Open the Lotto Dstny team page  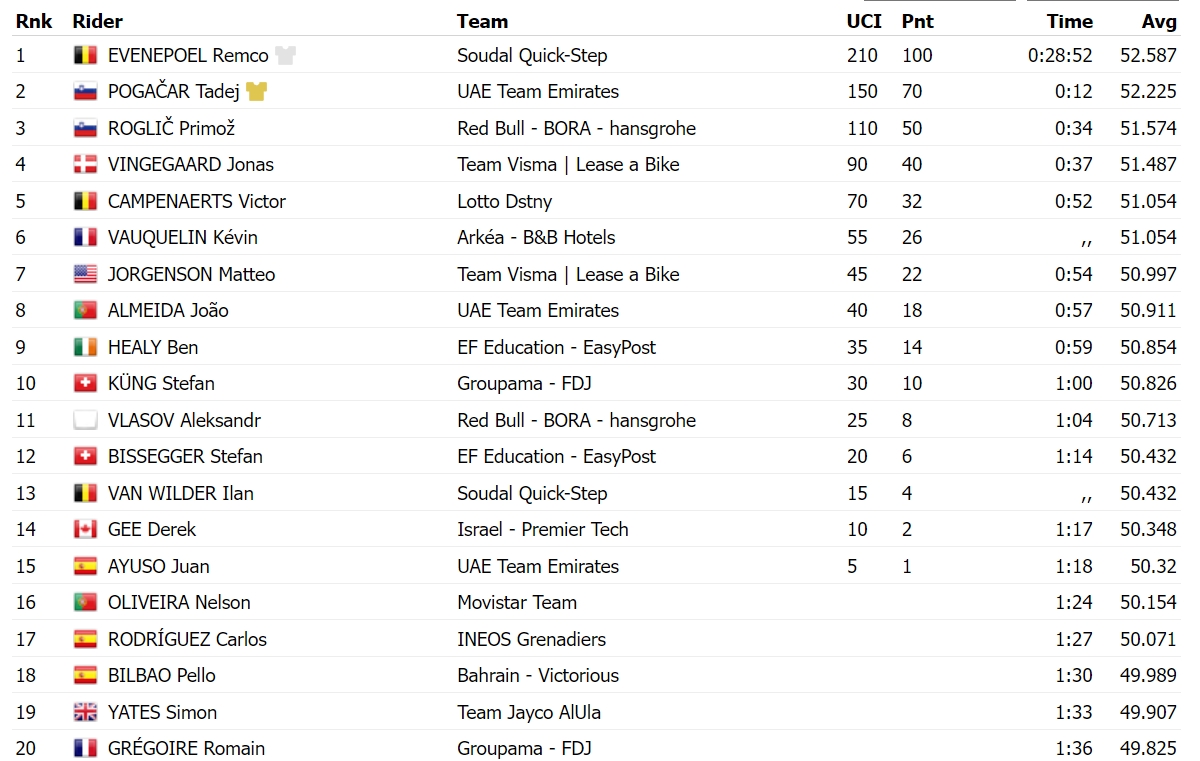click(504, 201)
